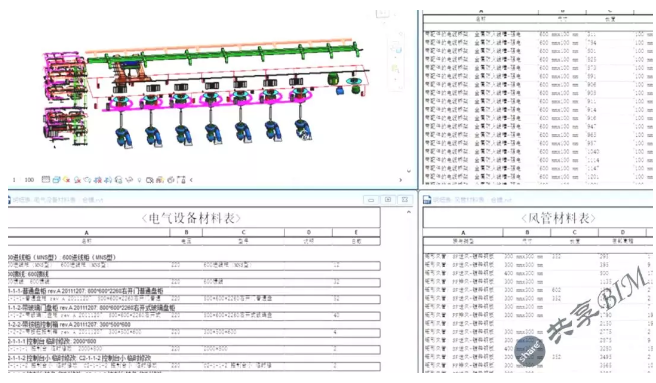Select column E header in 电气设备材料表

pyautogui.click(x=356, y=232)
